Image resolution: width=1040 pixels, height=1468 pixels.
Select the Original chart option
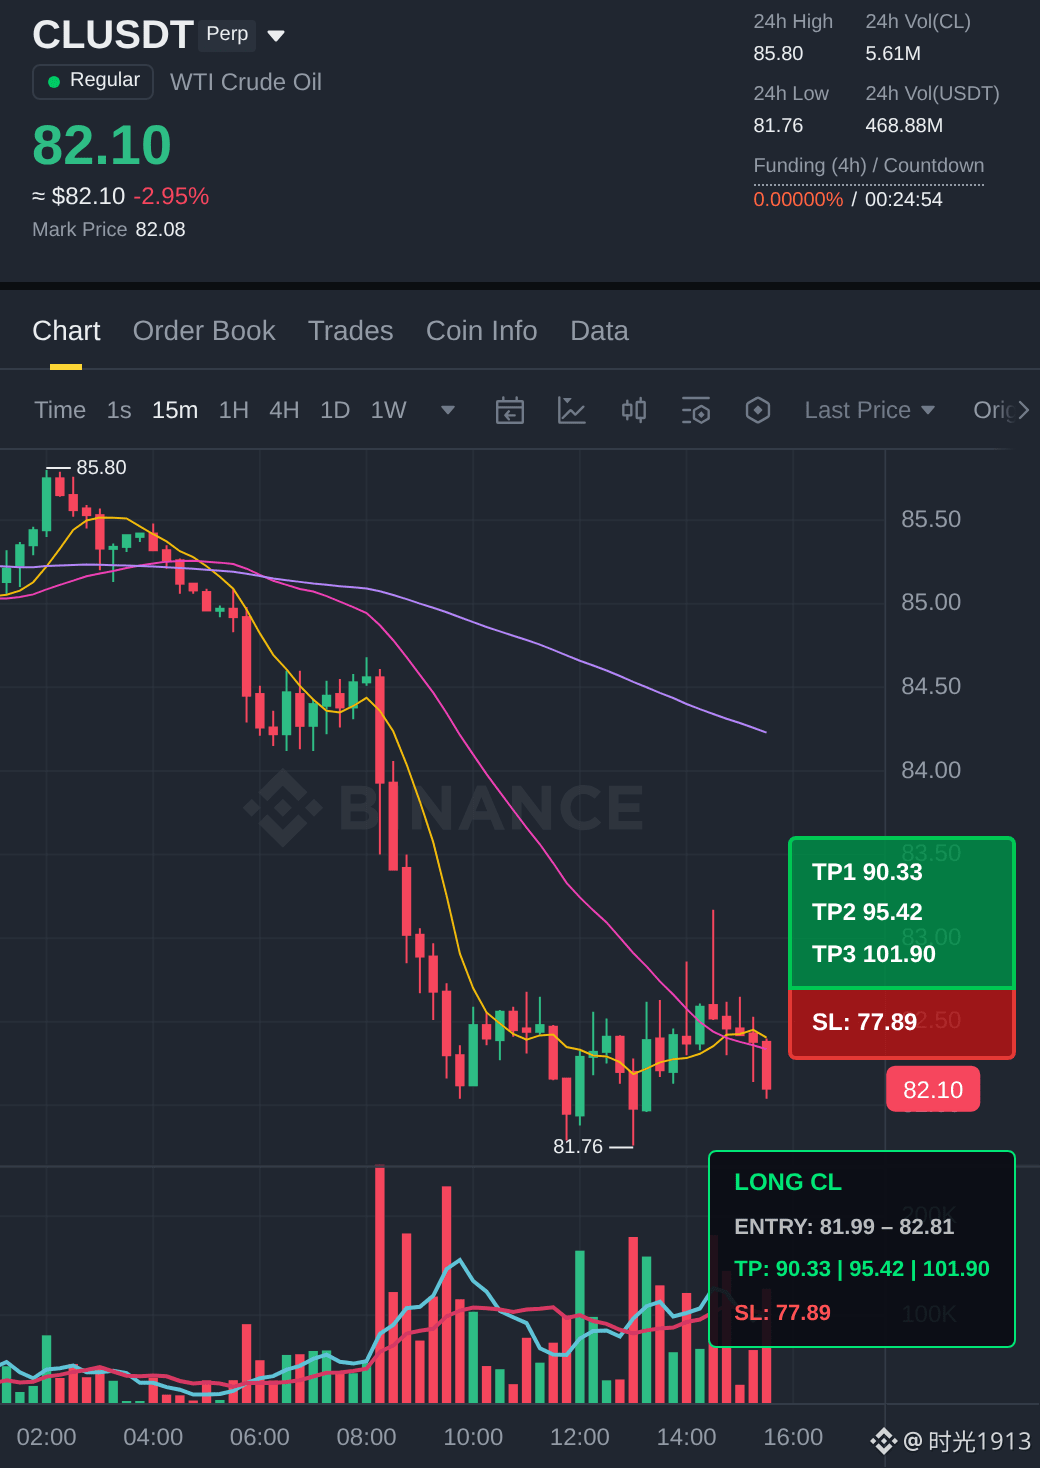tap(993, 410)
